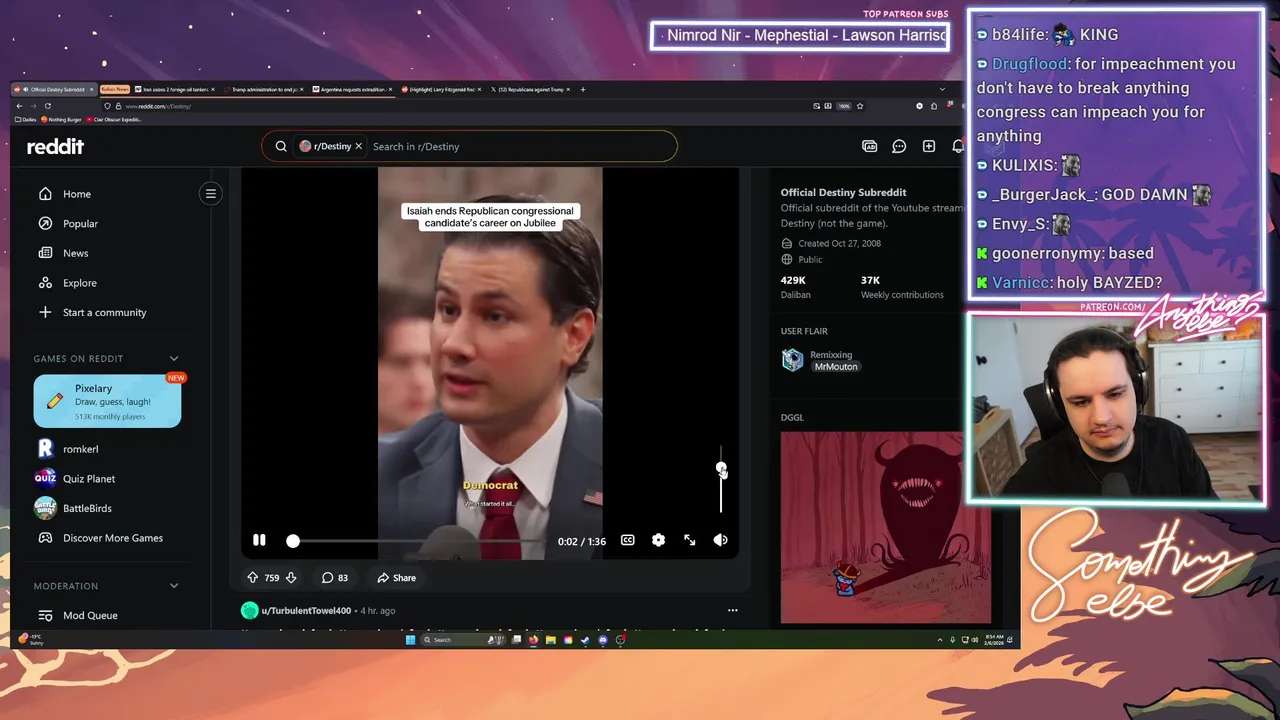1280x720 pixels.
Task: Adjust the vertical volume slider
Action: point(721,481)
